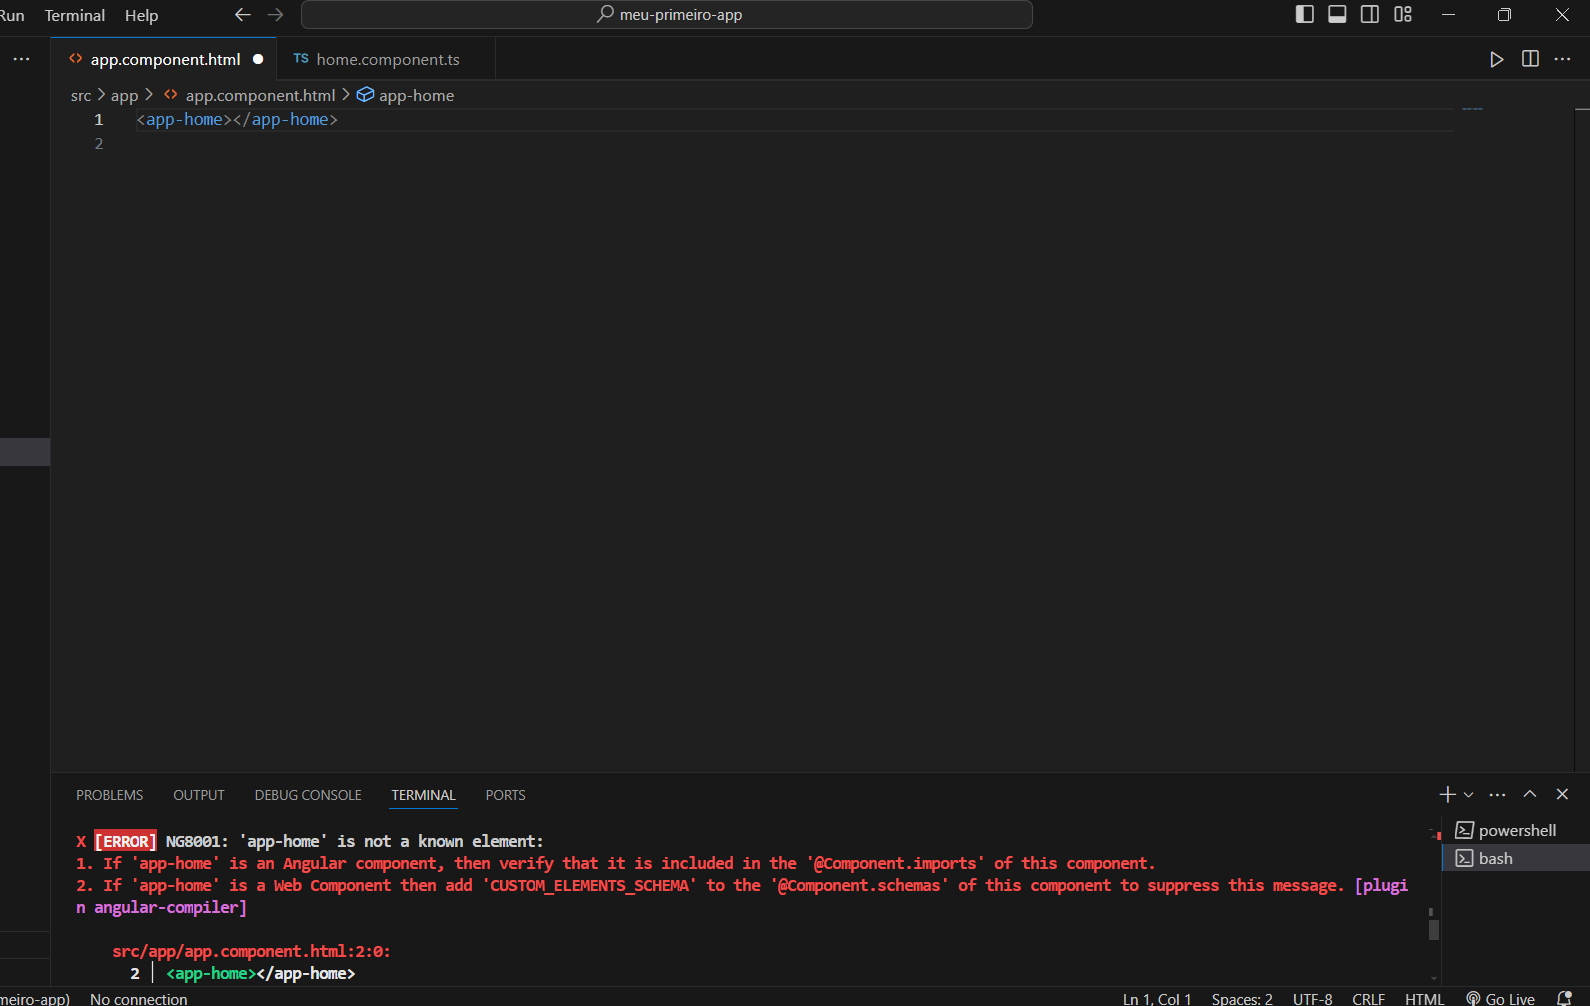Open the OUTPUT panel tab
The height and width of the screenshot is (1006, 1590).
(x=199, y=795)
